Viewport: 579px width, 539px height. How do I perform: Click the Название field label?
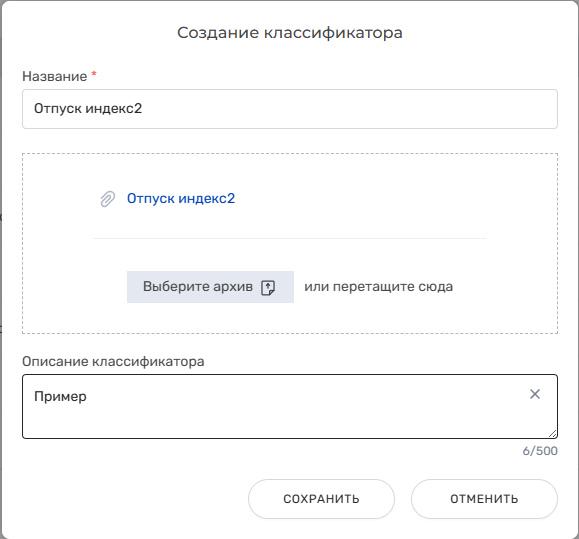55,76
